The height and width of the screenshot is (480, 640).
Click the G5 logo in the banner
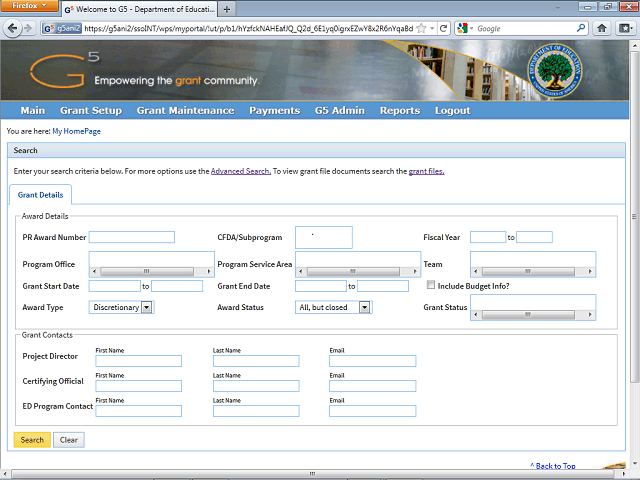(x=64, y=69)
